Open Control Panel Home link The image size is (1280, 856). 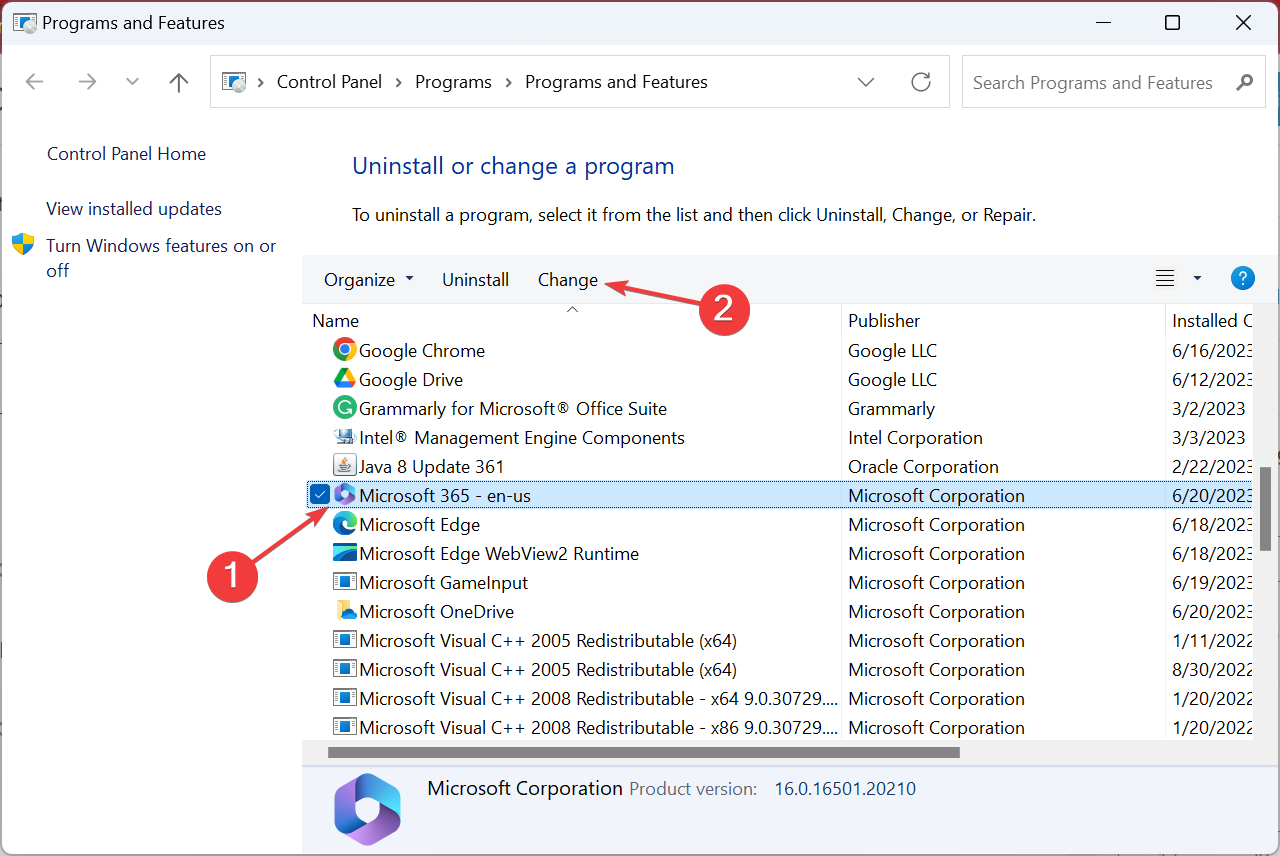[126, 154]
